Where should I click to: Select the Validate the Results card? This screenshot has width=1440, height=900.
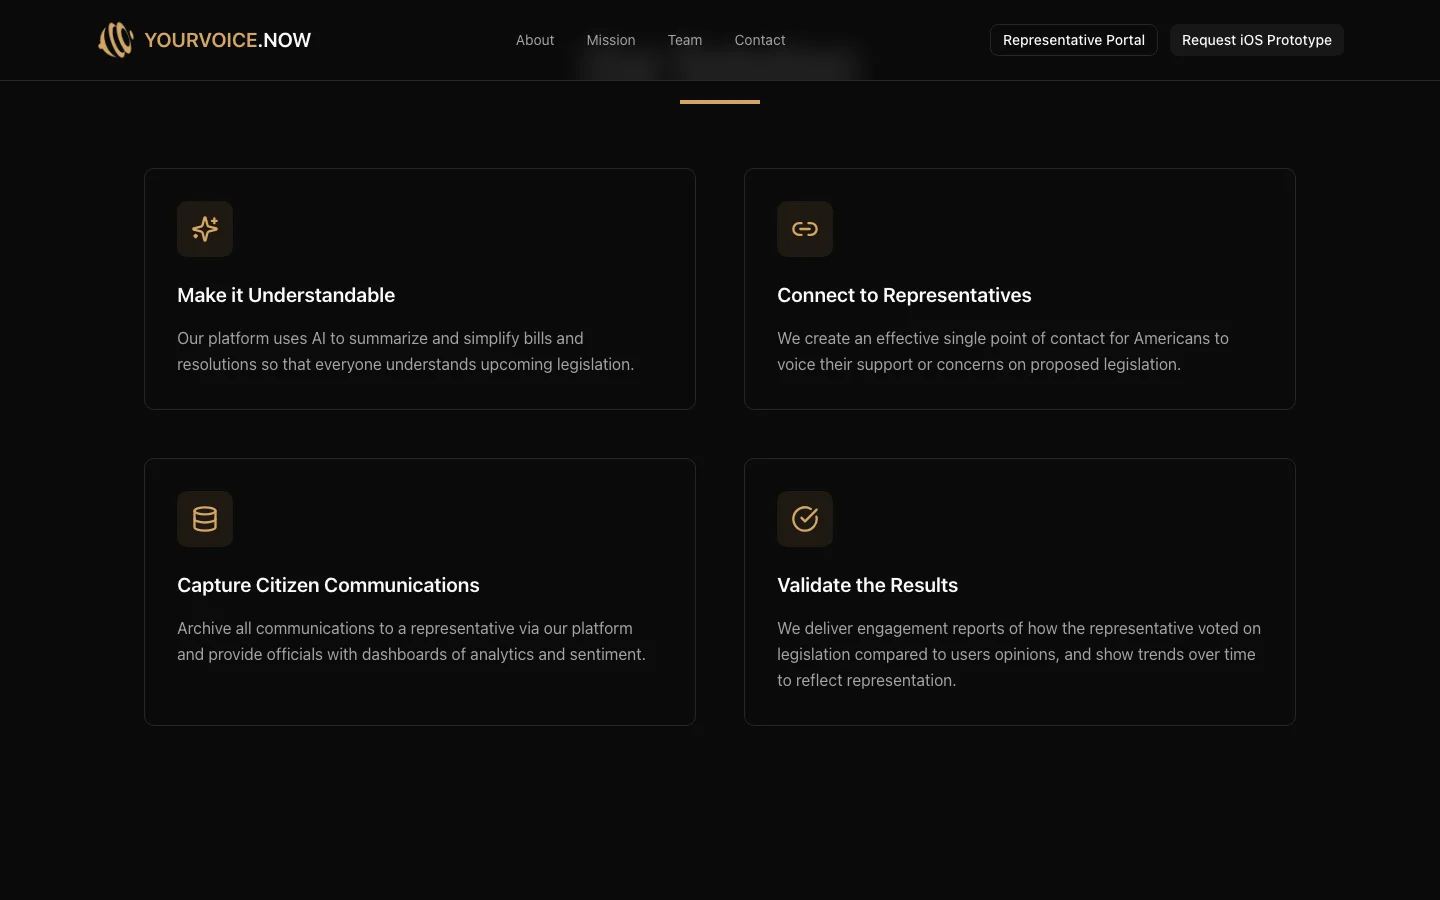click(x=1019, y=591)
